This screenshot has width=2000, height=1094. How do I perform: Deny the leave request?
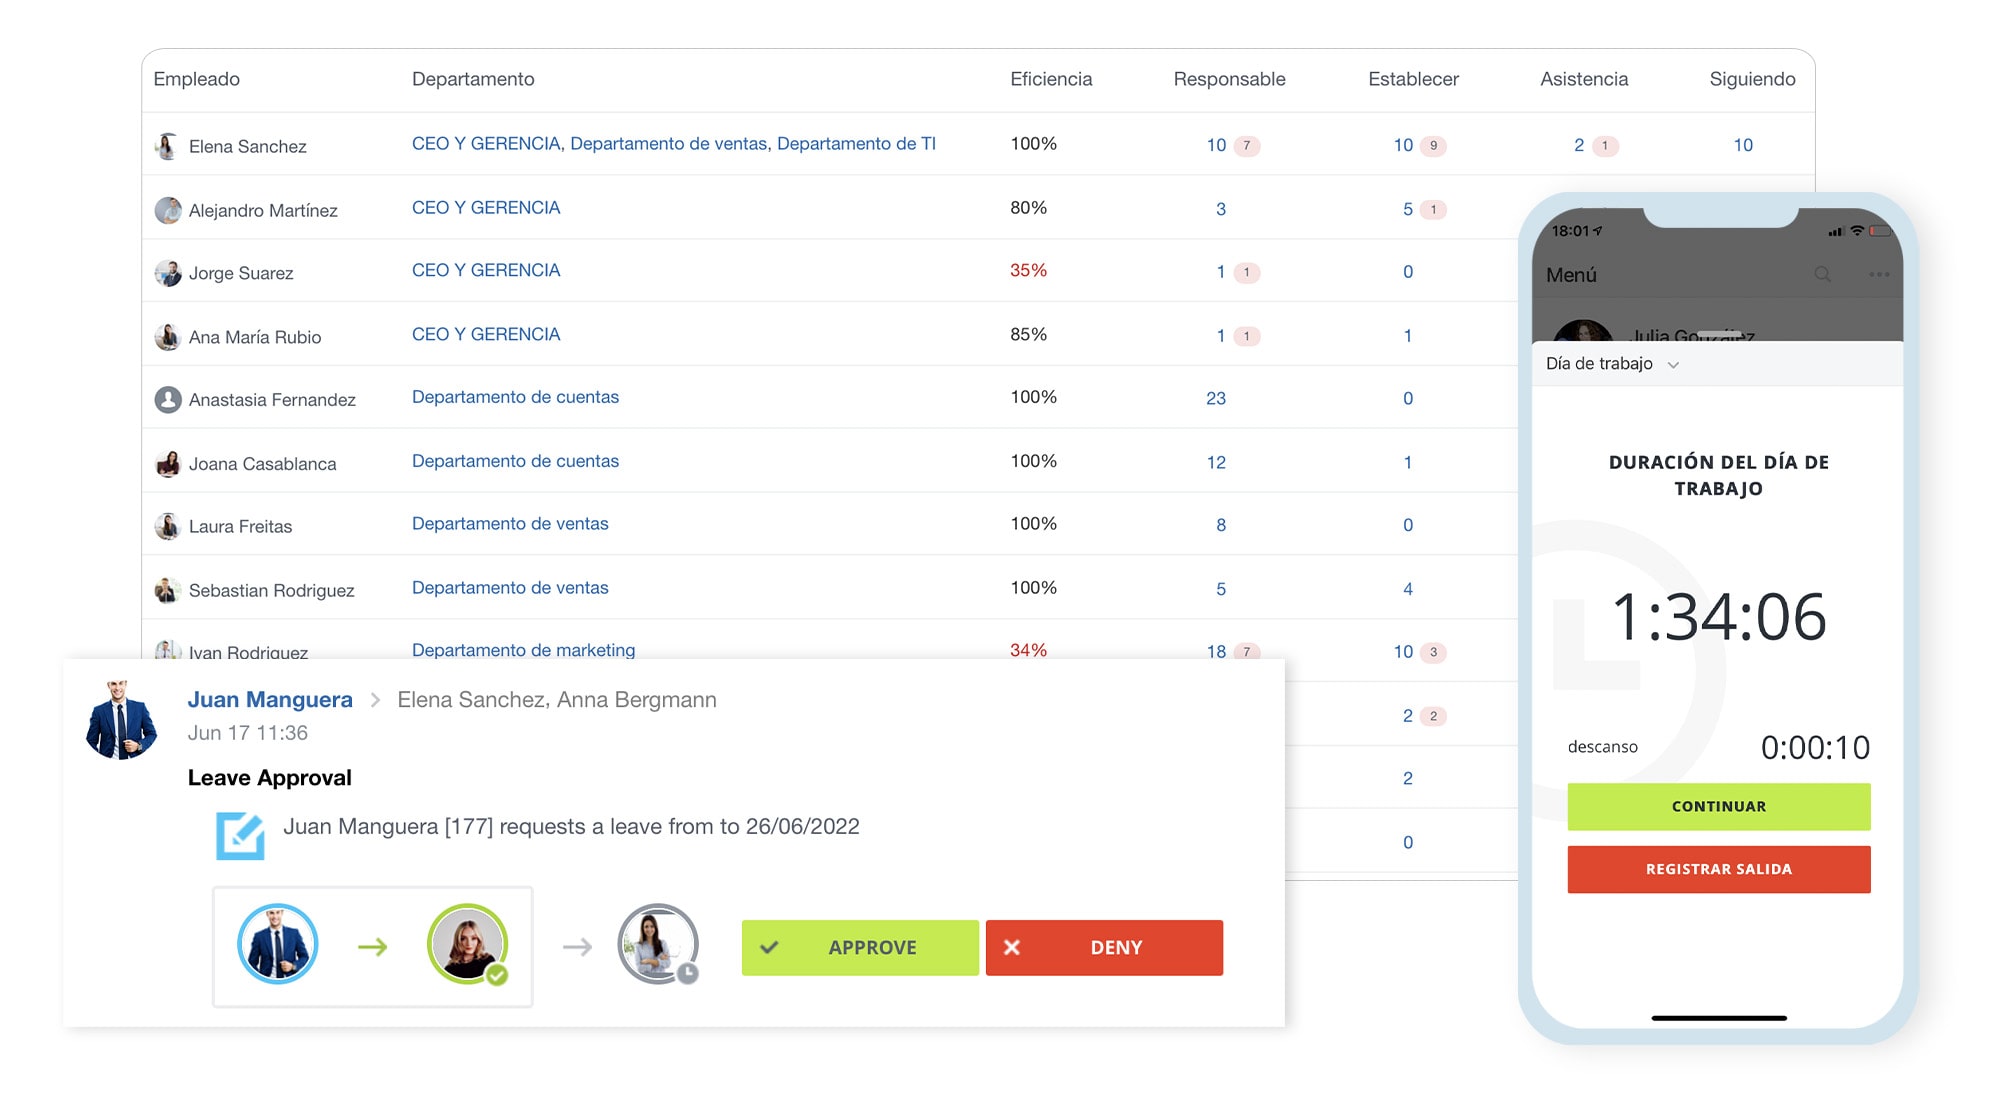pos(1104,947)
